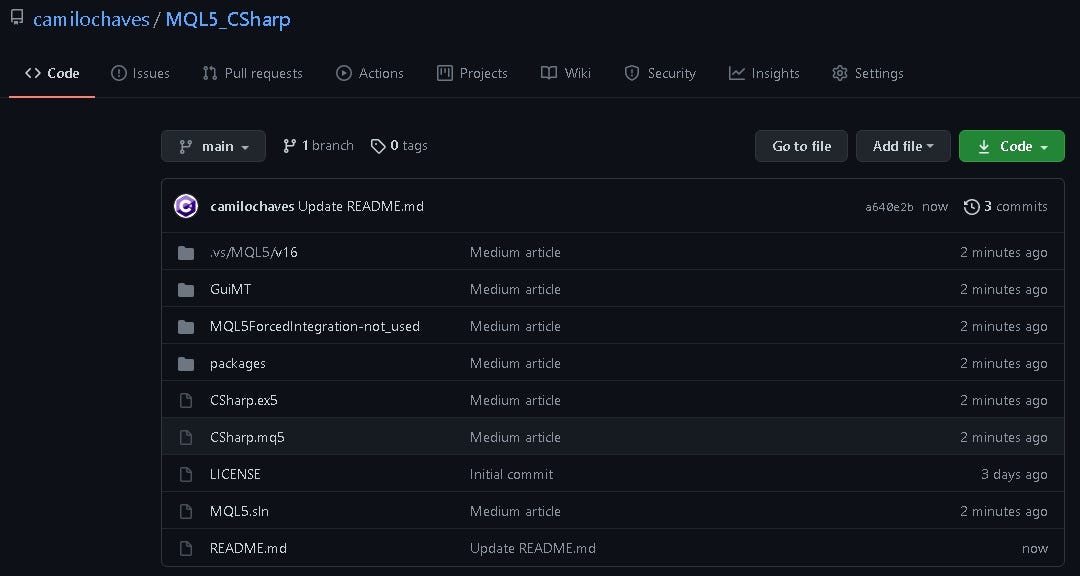Click folder icon beside packages
This screenshot has width=1080, height=576.
pyautogui.click(x=186, y=363)
